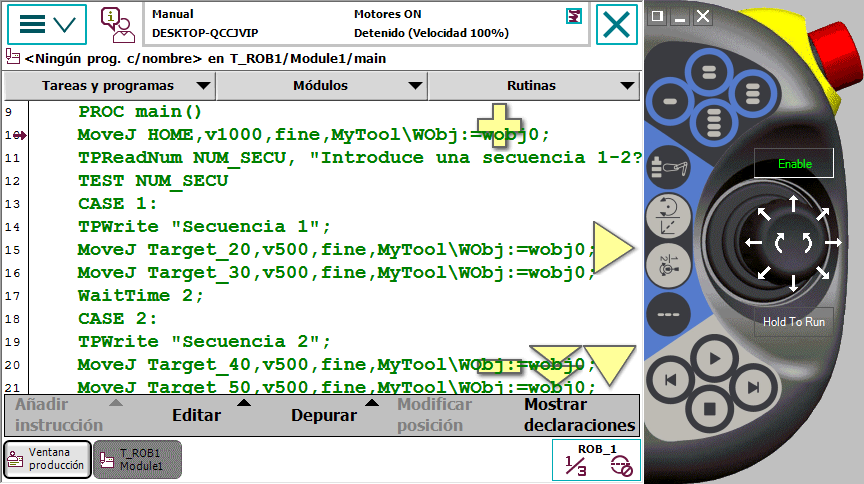The width and height of the screenshot is (864, 484).
Task: Push joystick up-left diagonal arrow
Action: pos(764,214)
